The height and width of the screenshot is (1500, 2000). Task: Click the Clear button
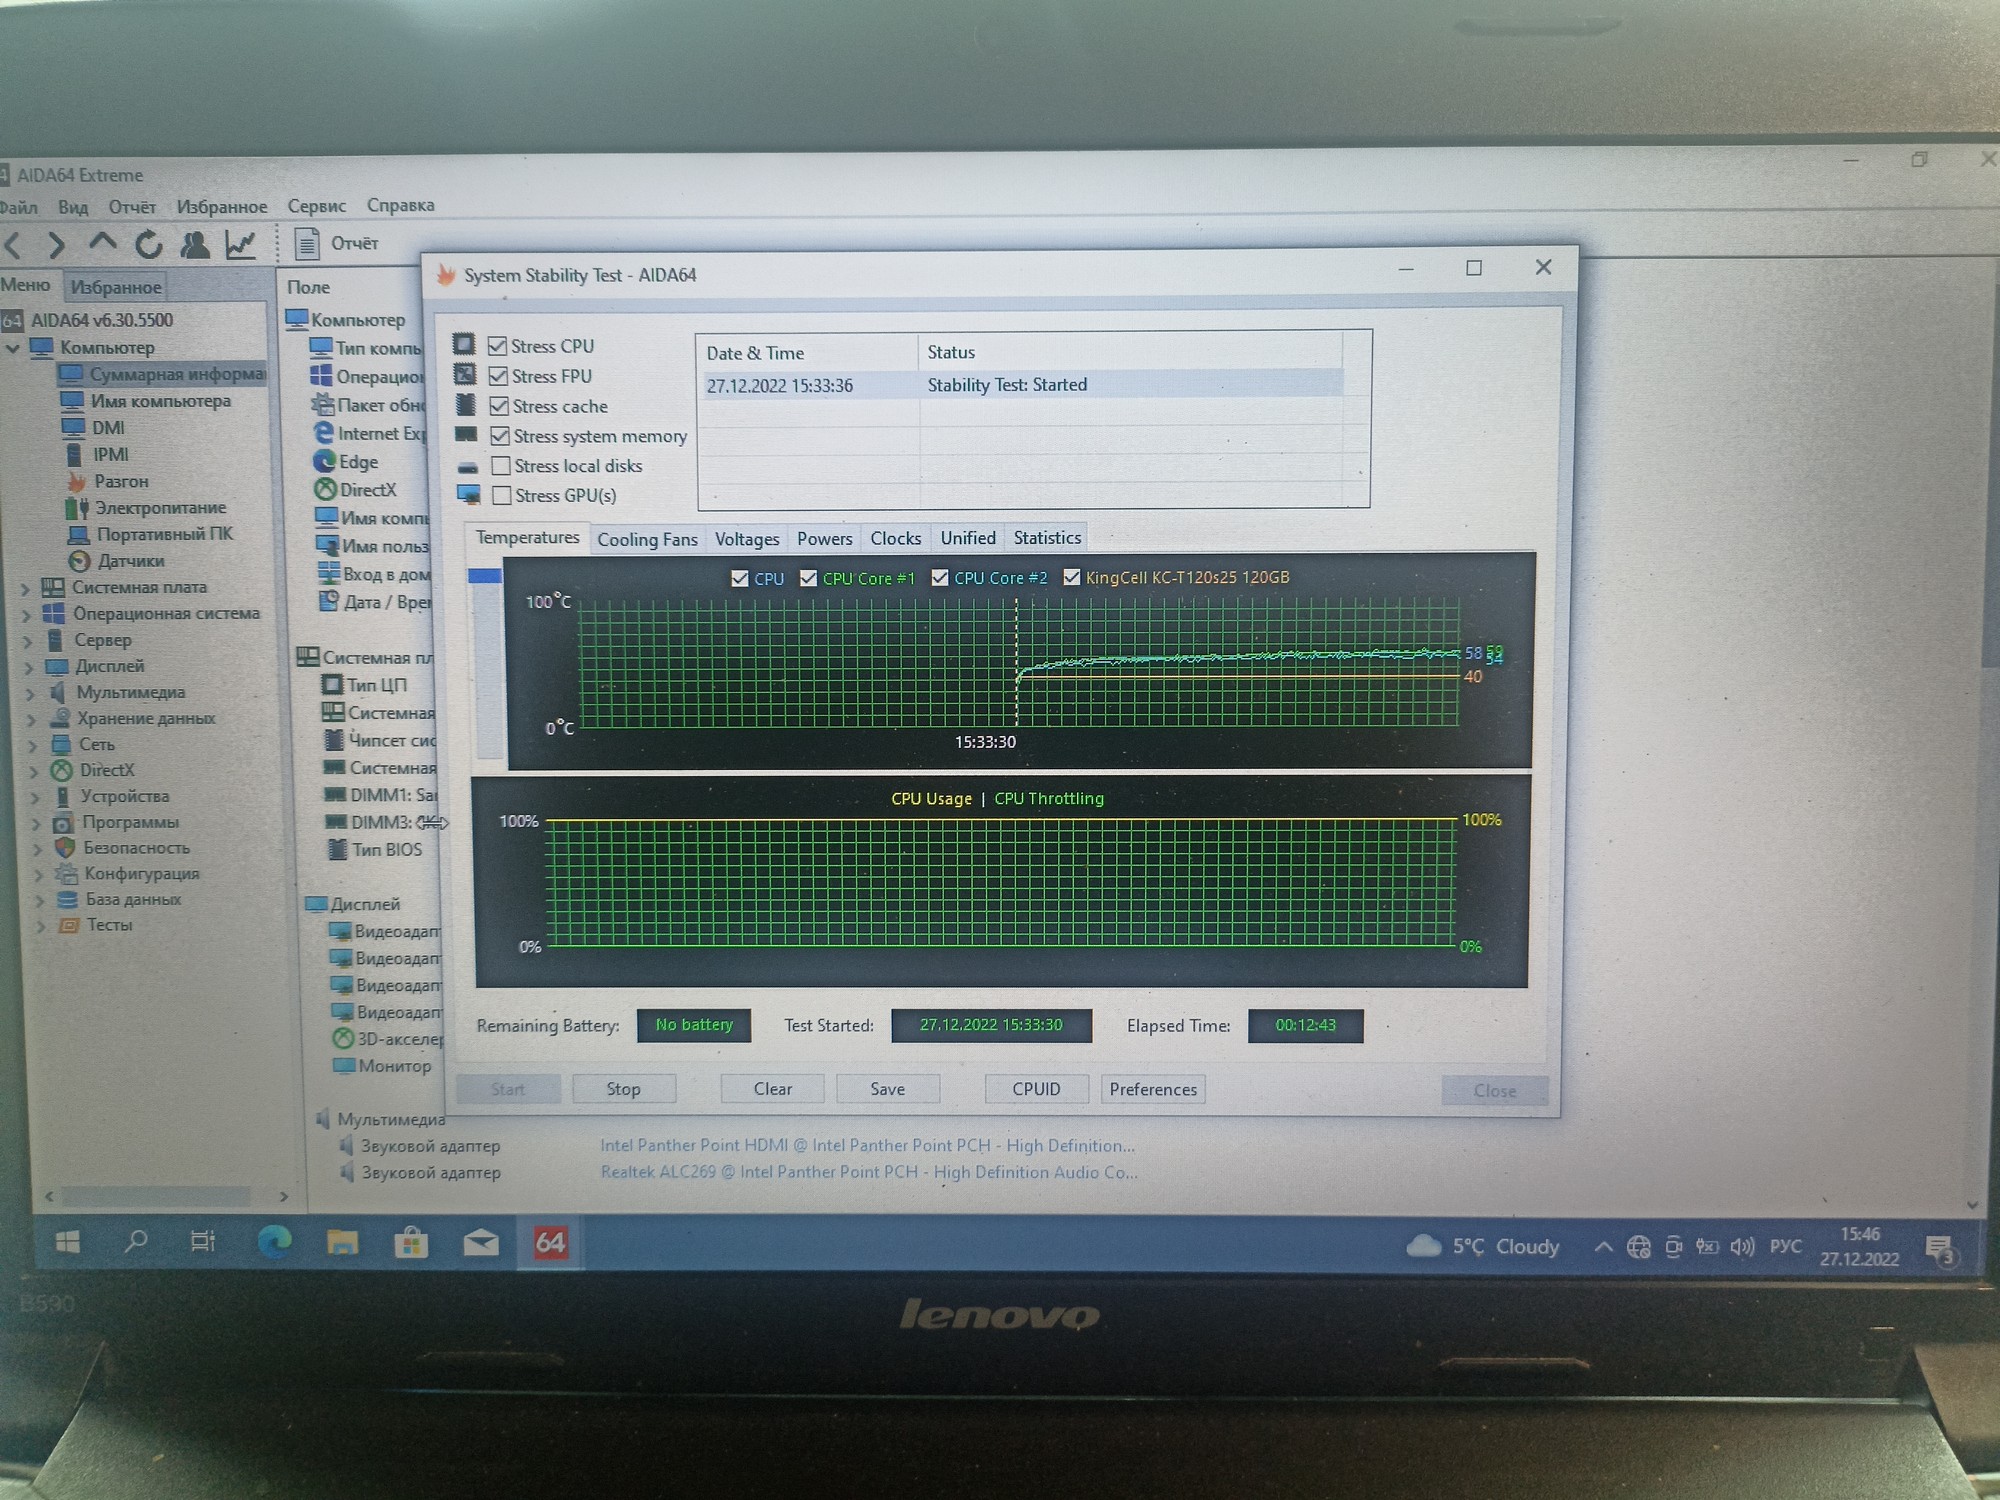[x=772, y=1089]
